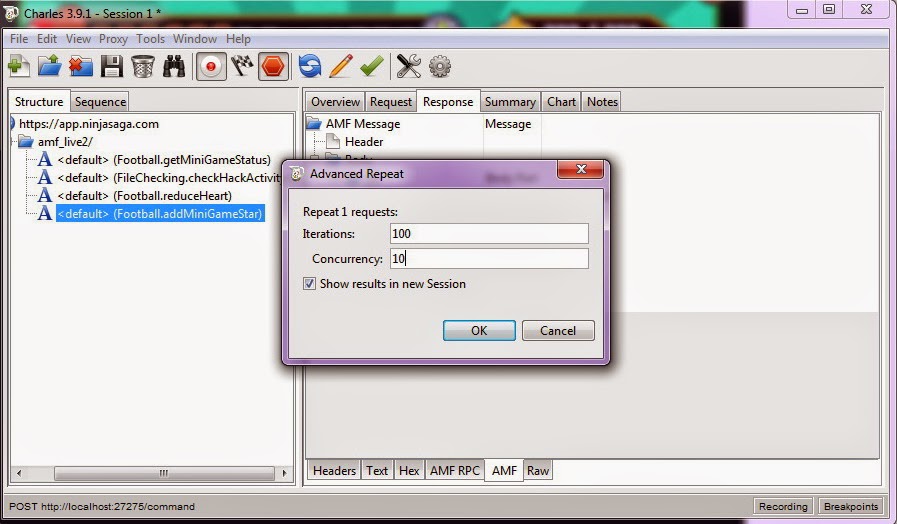Uncheck Show results in new Session
The width and height of the screenshot is (897, 524).
point(309,283)
